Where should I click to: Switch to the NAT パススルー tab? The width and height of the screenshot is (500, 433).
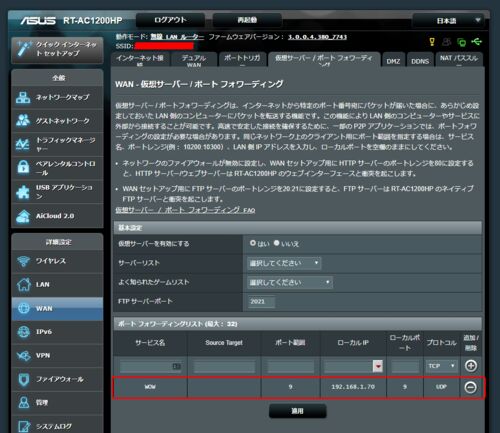[459, 60]
